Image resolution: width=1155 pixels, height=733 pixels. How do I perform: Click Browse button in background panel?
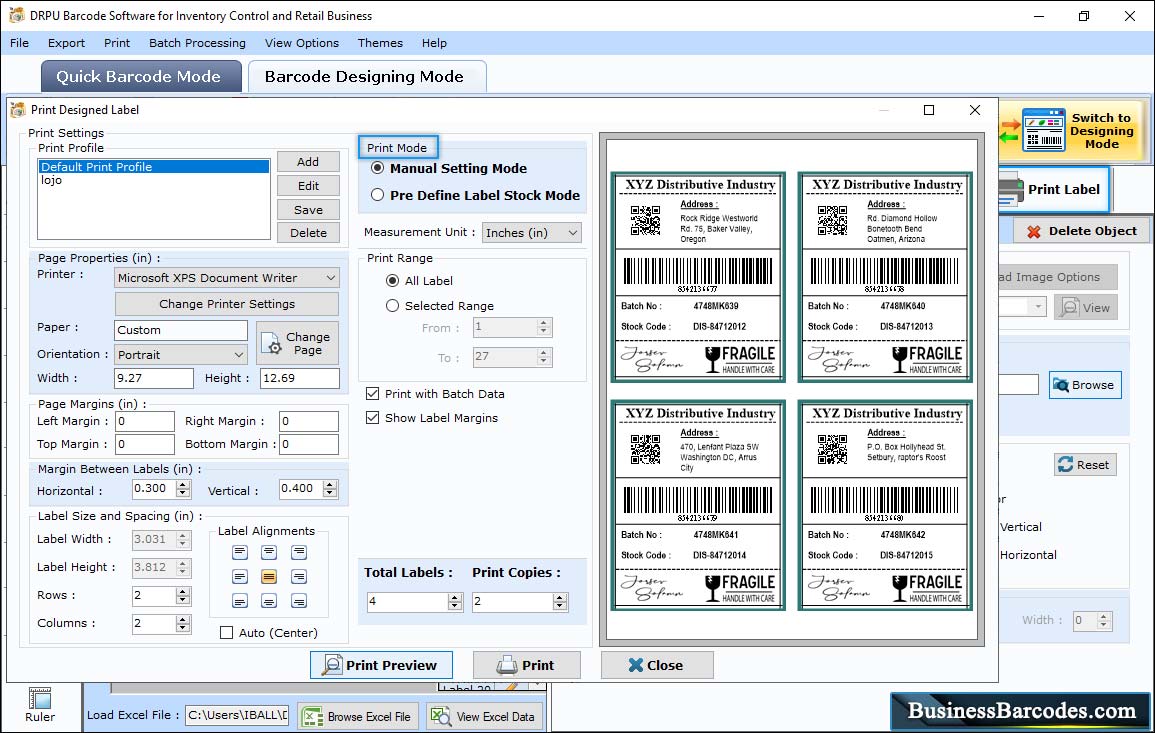1085,385
